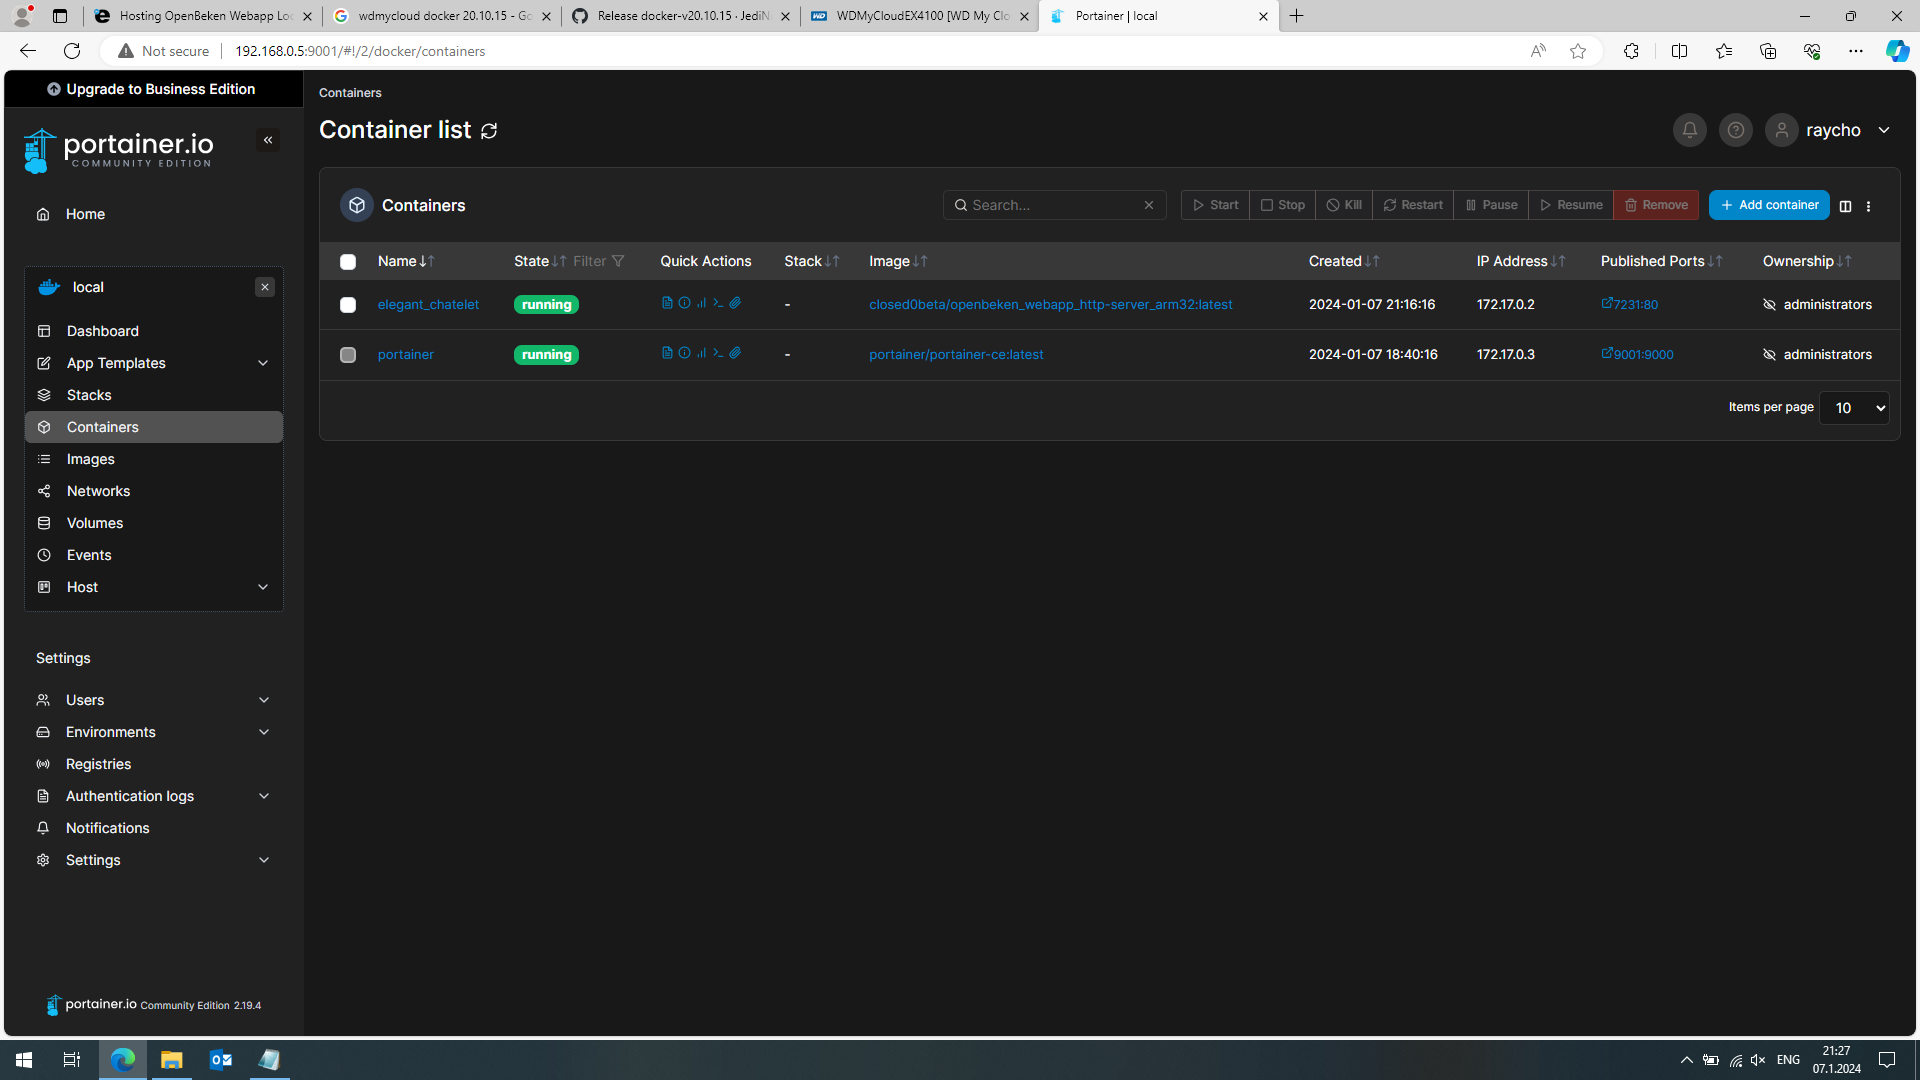1920x1080 pixels.
Task: Change items per page dropdown
Action: [x=1854, y=408]
